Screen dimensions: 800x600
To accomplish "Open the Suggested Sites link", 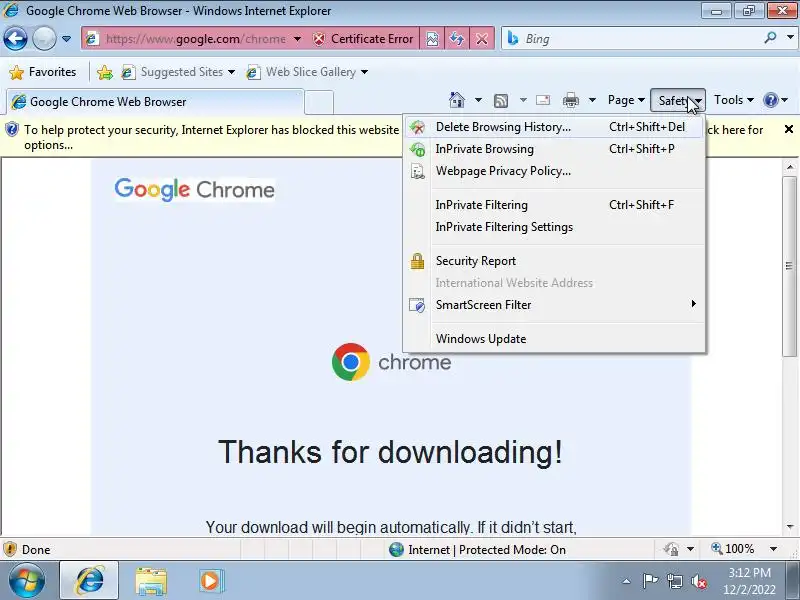I will pyautogui.click(x=178, y=72).
